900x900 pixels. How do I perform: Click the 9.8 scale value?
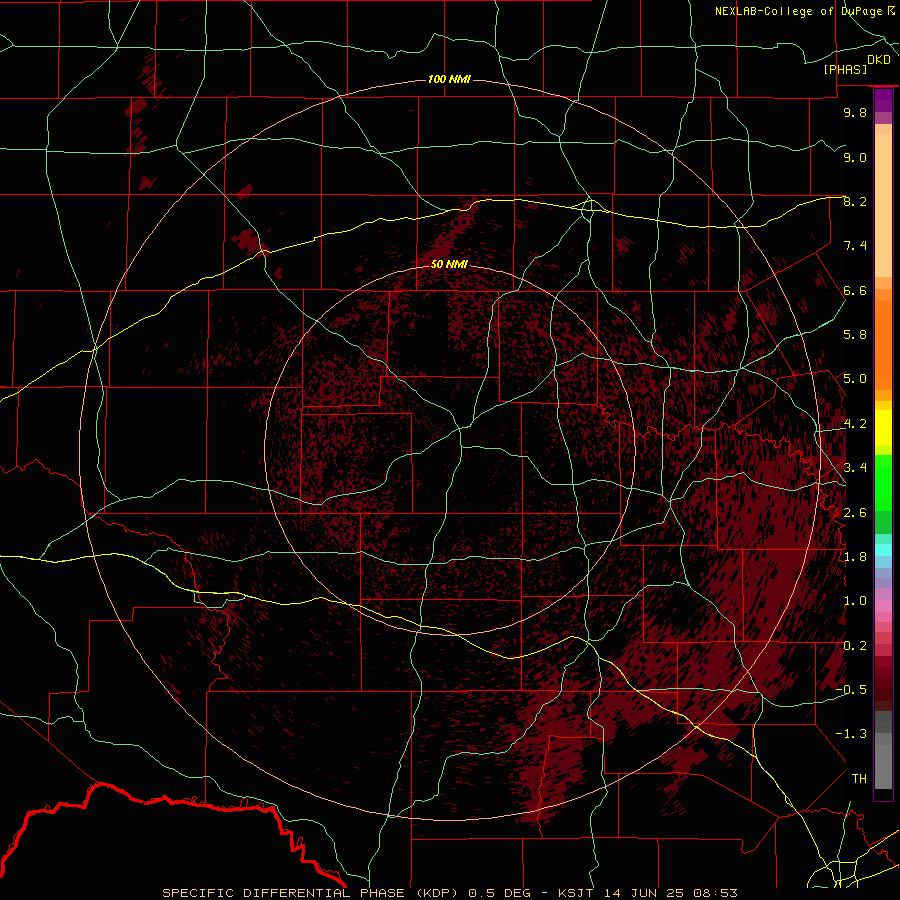[855, 112]
